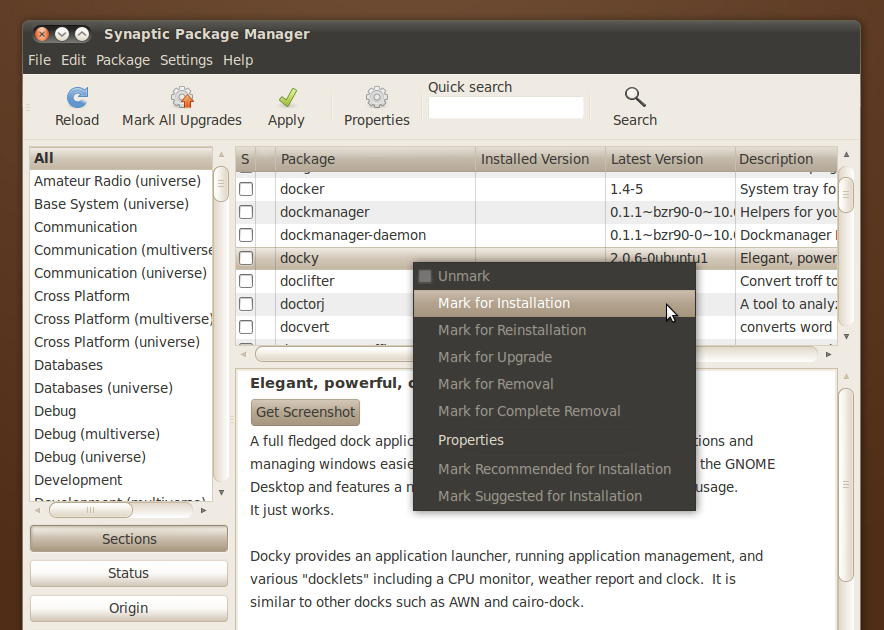Select Base System (universe) category

[121, 204]
